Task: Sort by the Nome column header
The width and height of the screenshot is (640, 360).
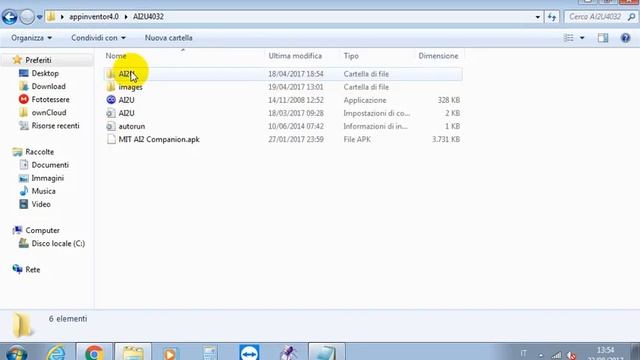Action: (116, 56)
